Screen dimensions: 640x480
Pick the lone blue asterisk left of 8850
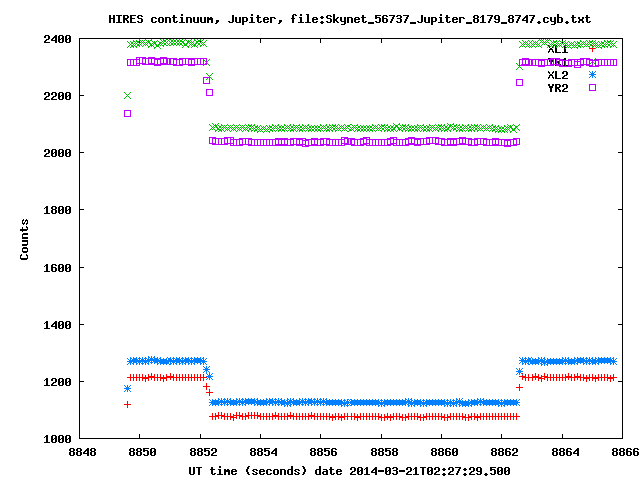click(x=127, y=388)
